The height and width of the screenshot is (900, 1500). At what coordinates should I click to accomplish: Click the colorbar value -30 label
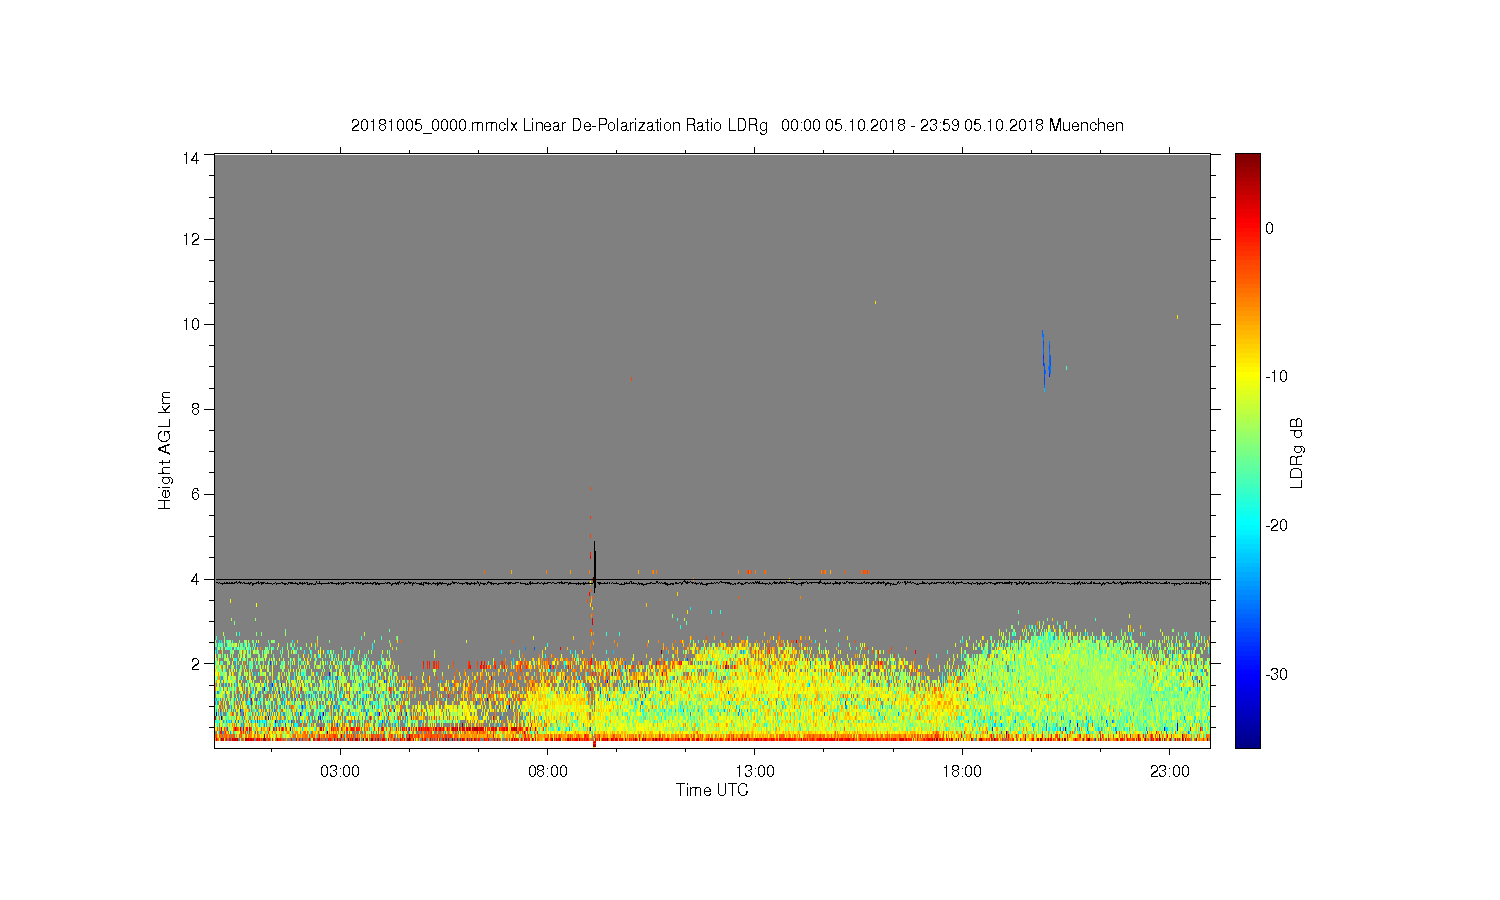tap(1276, 674)
